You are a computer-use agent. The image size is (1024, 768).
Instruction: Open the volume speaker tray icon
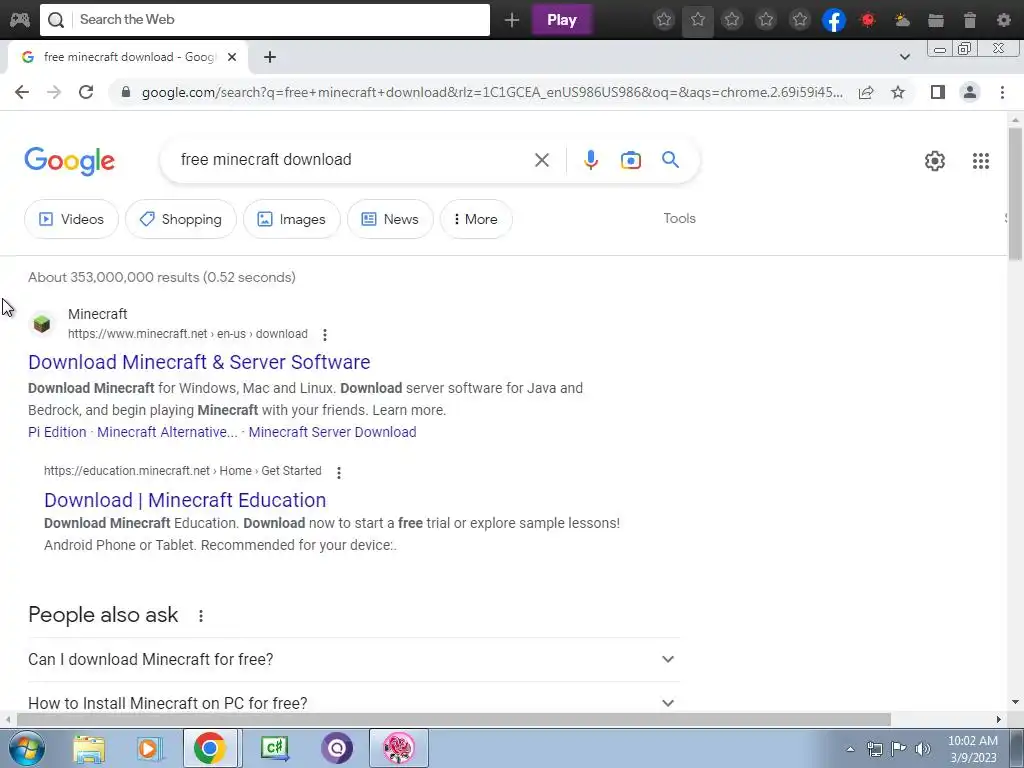923,749
